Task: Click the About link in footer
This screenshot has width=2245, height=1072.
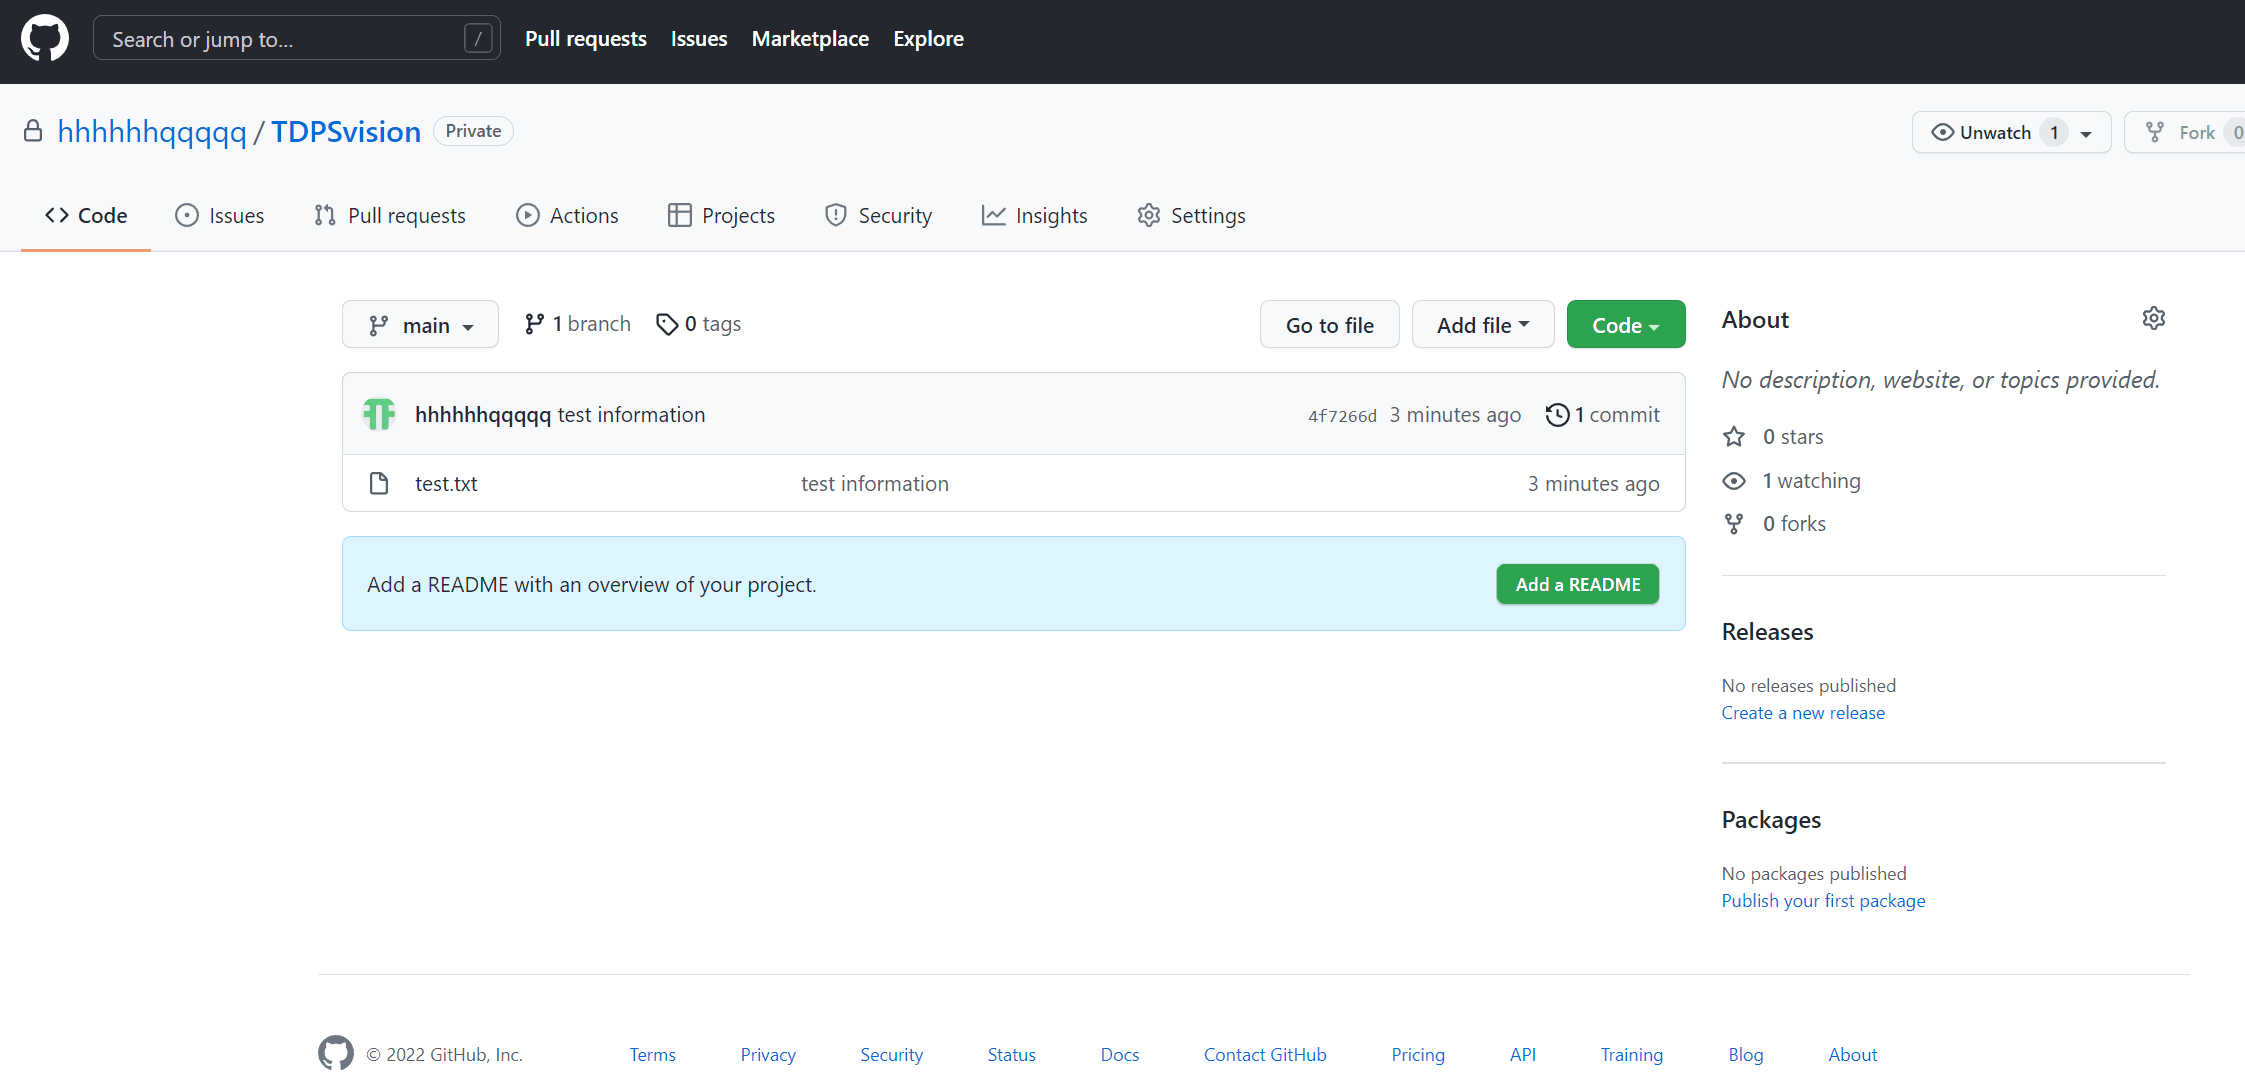Action: coord(1853,1054)
